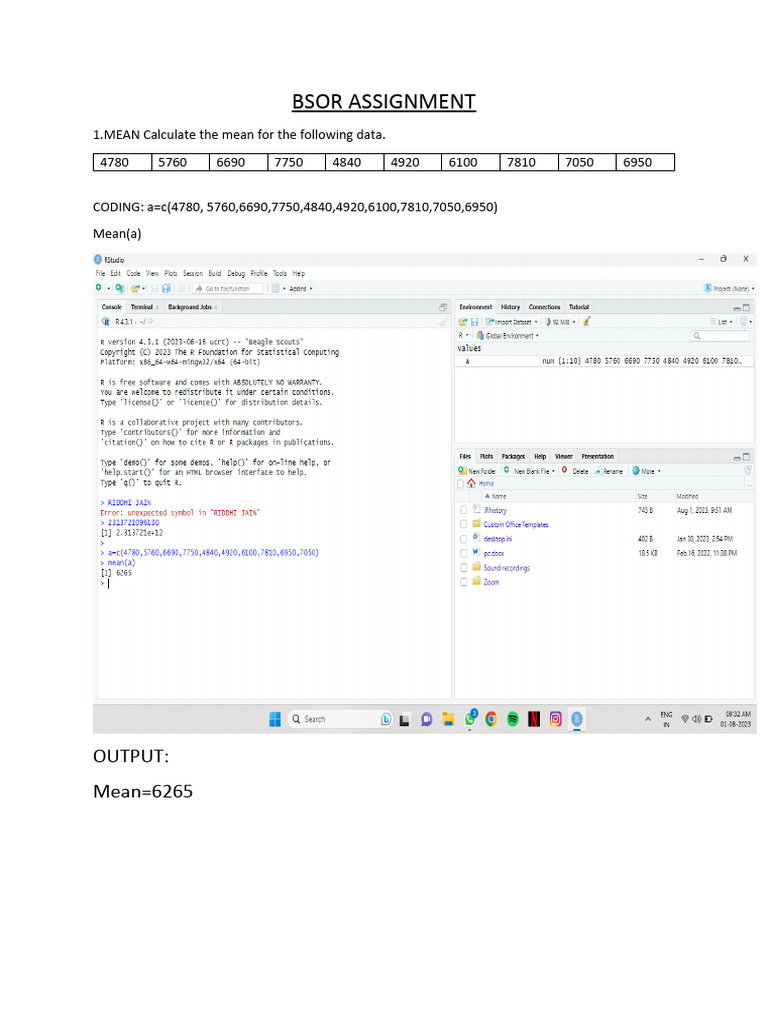Open Spotify from the taskbar
The image size is (768, 1024).
[513, 719]
